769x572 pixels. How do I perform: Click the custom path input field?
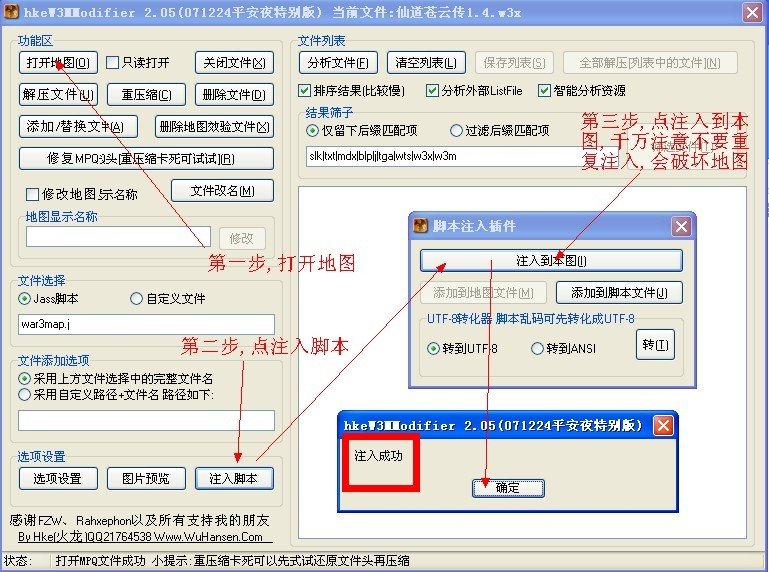pyautogui.click(x=146, y=420)
